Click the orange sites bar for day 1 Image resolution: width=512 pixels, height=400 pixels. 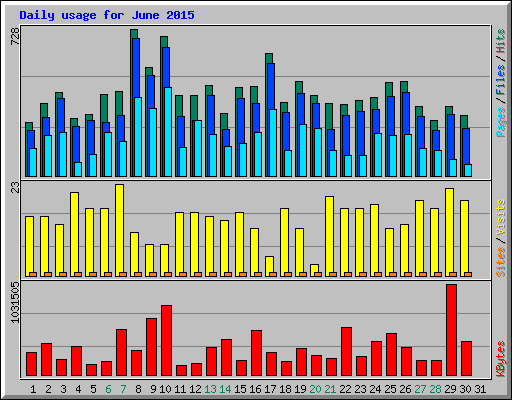point(33,274)
